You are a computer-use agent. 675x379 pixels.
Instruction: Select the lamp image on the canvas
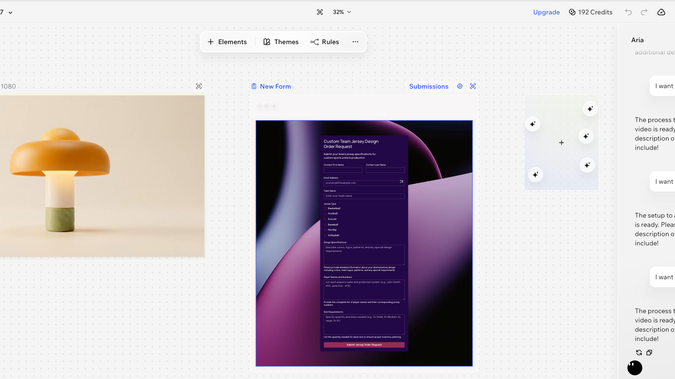(102, 176)
